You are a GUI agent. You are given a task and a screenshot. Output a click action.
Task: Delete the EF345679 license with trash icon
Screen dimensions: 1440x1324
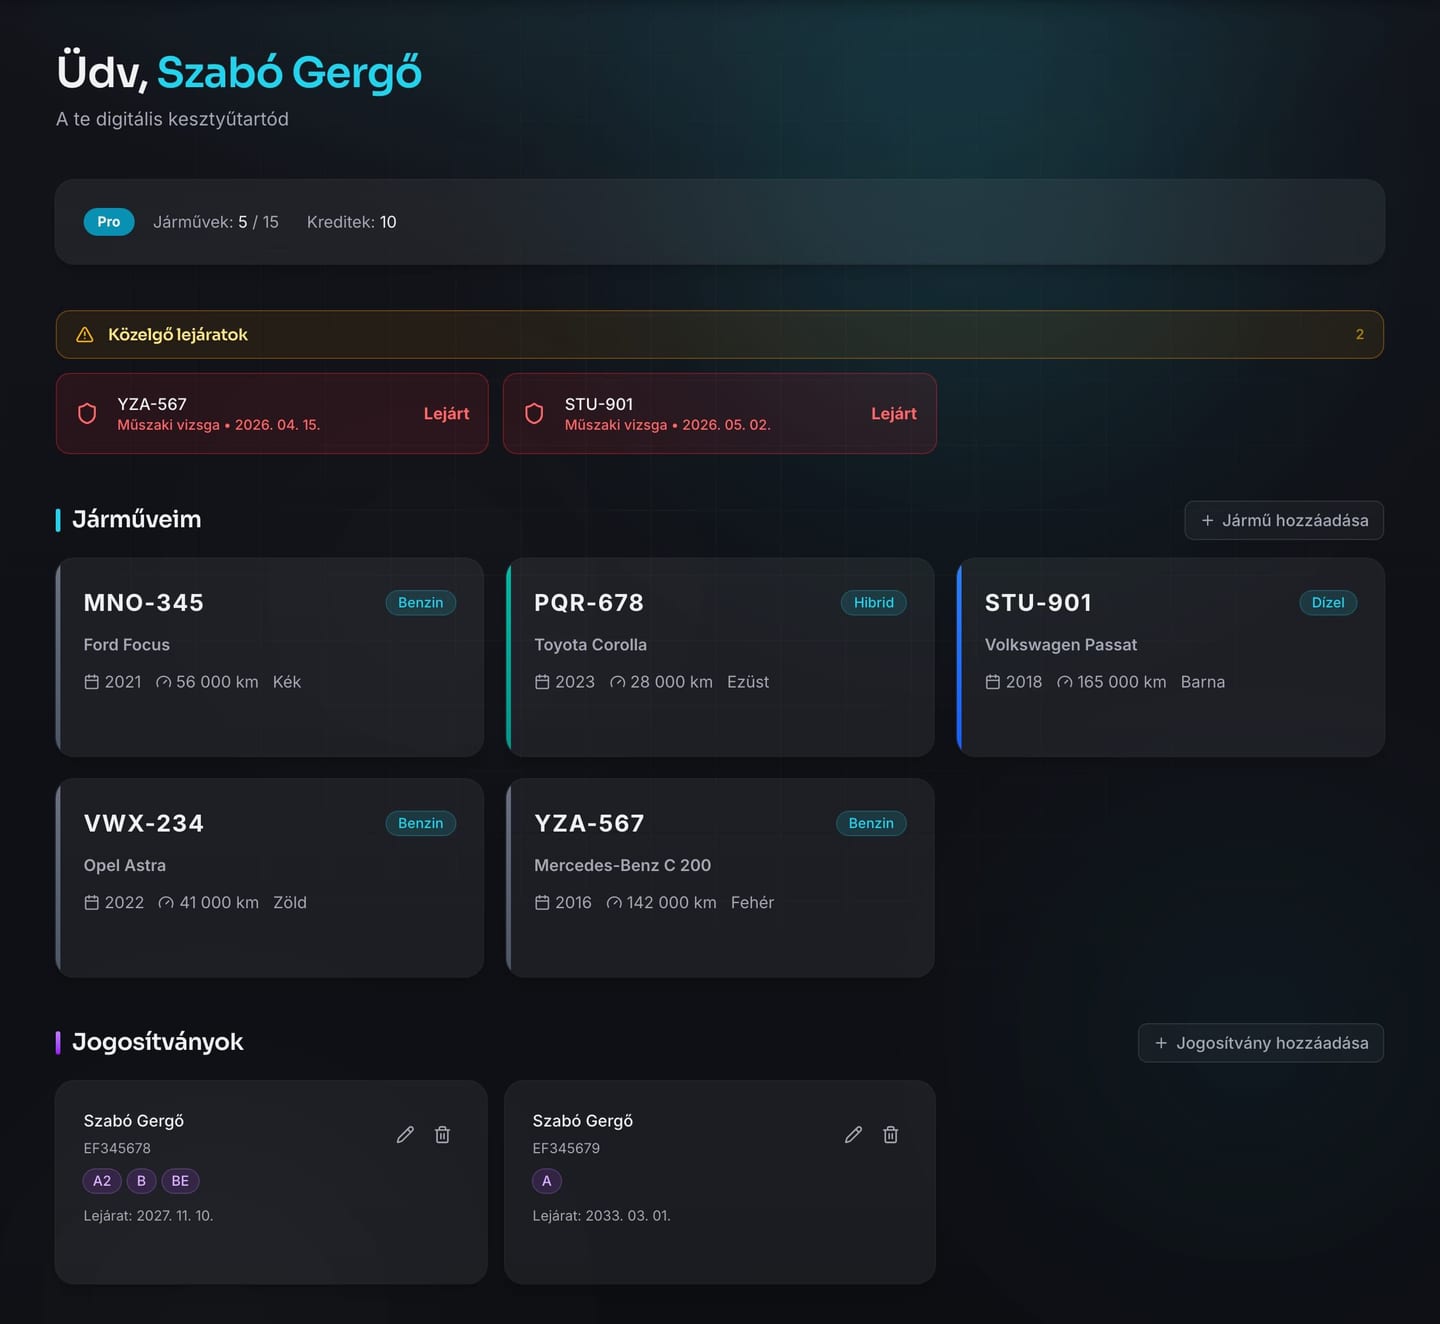890,1134
